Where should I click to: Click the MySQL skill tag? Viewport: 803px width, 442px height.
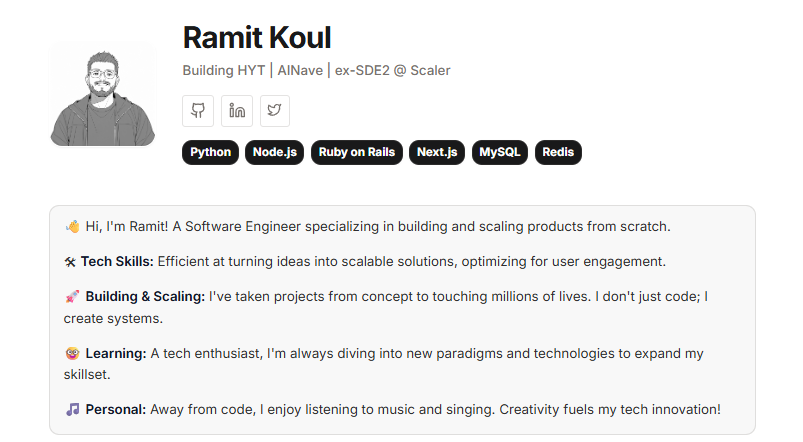tap(500, 153)
